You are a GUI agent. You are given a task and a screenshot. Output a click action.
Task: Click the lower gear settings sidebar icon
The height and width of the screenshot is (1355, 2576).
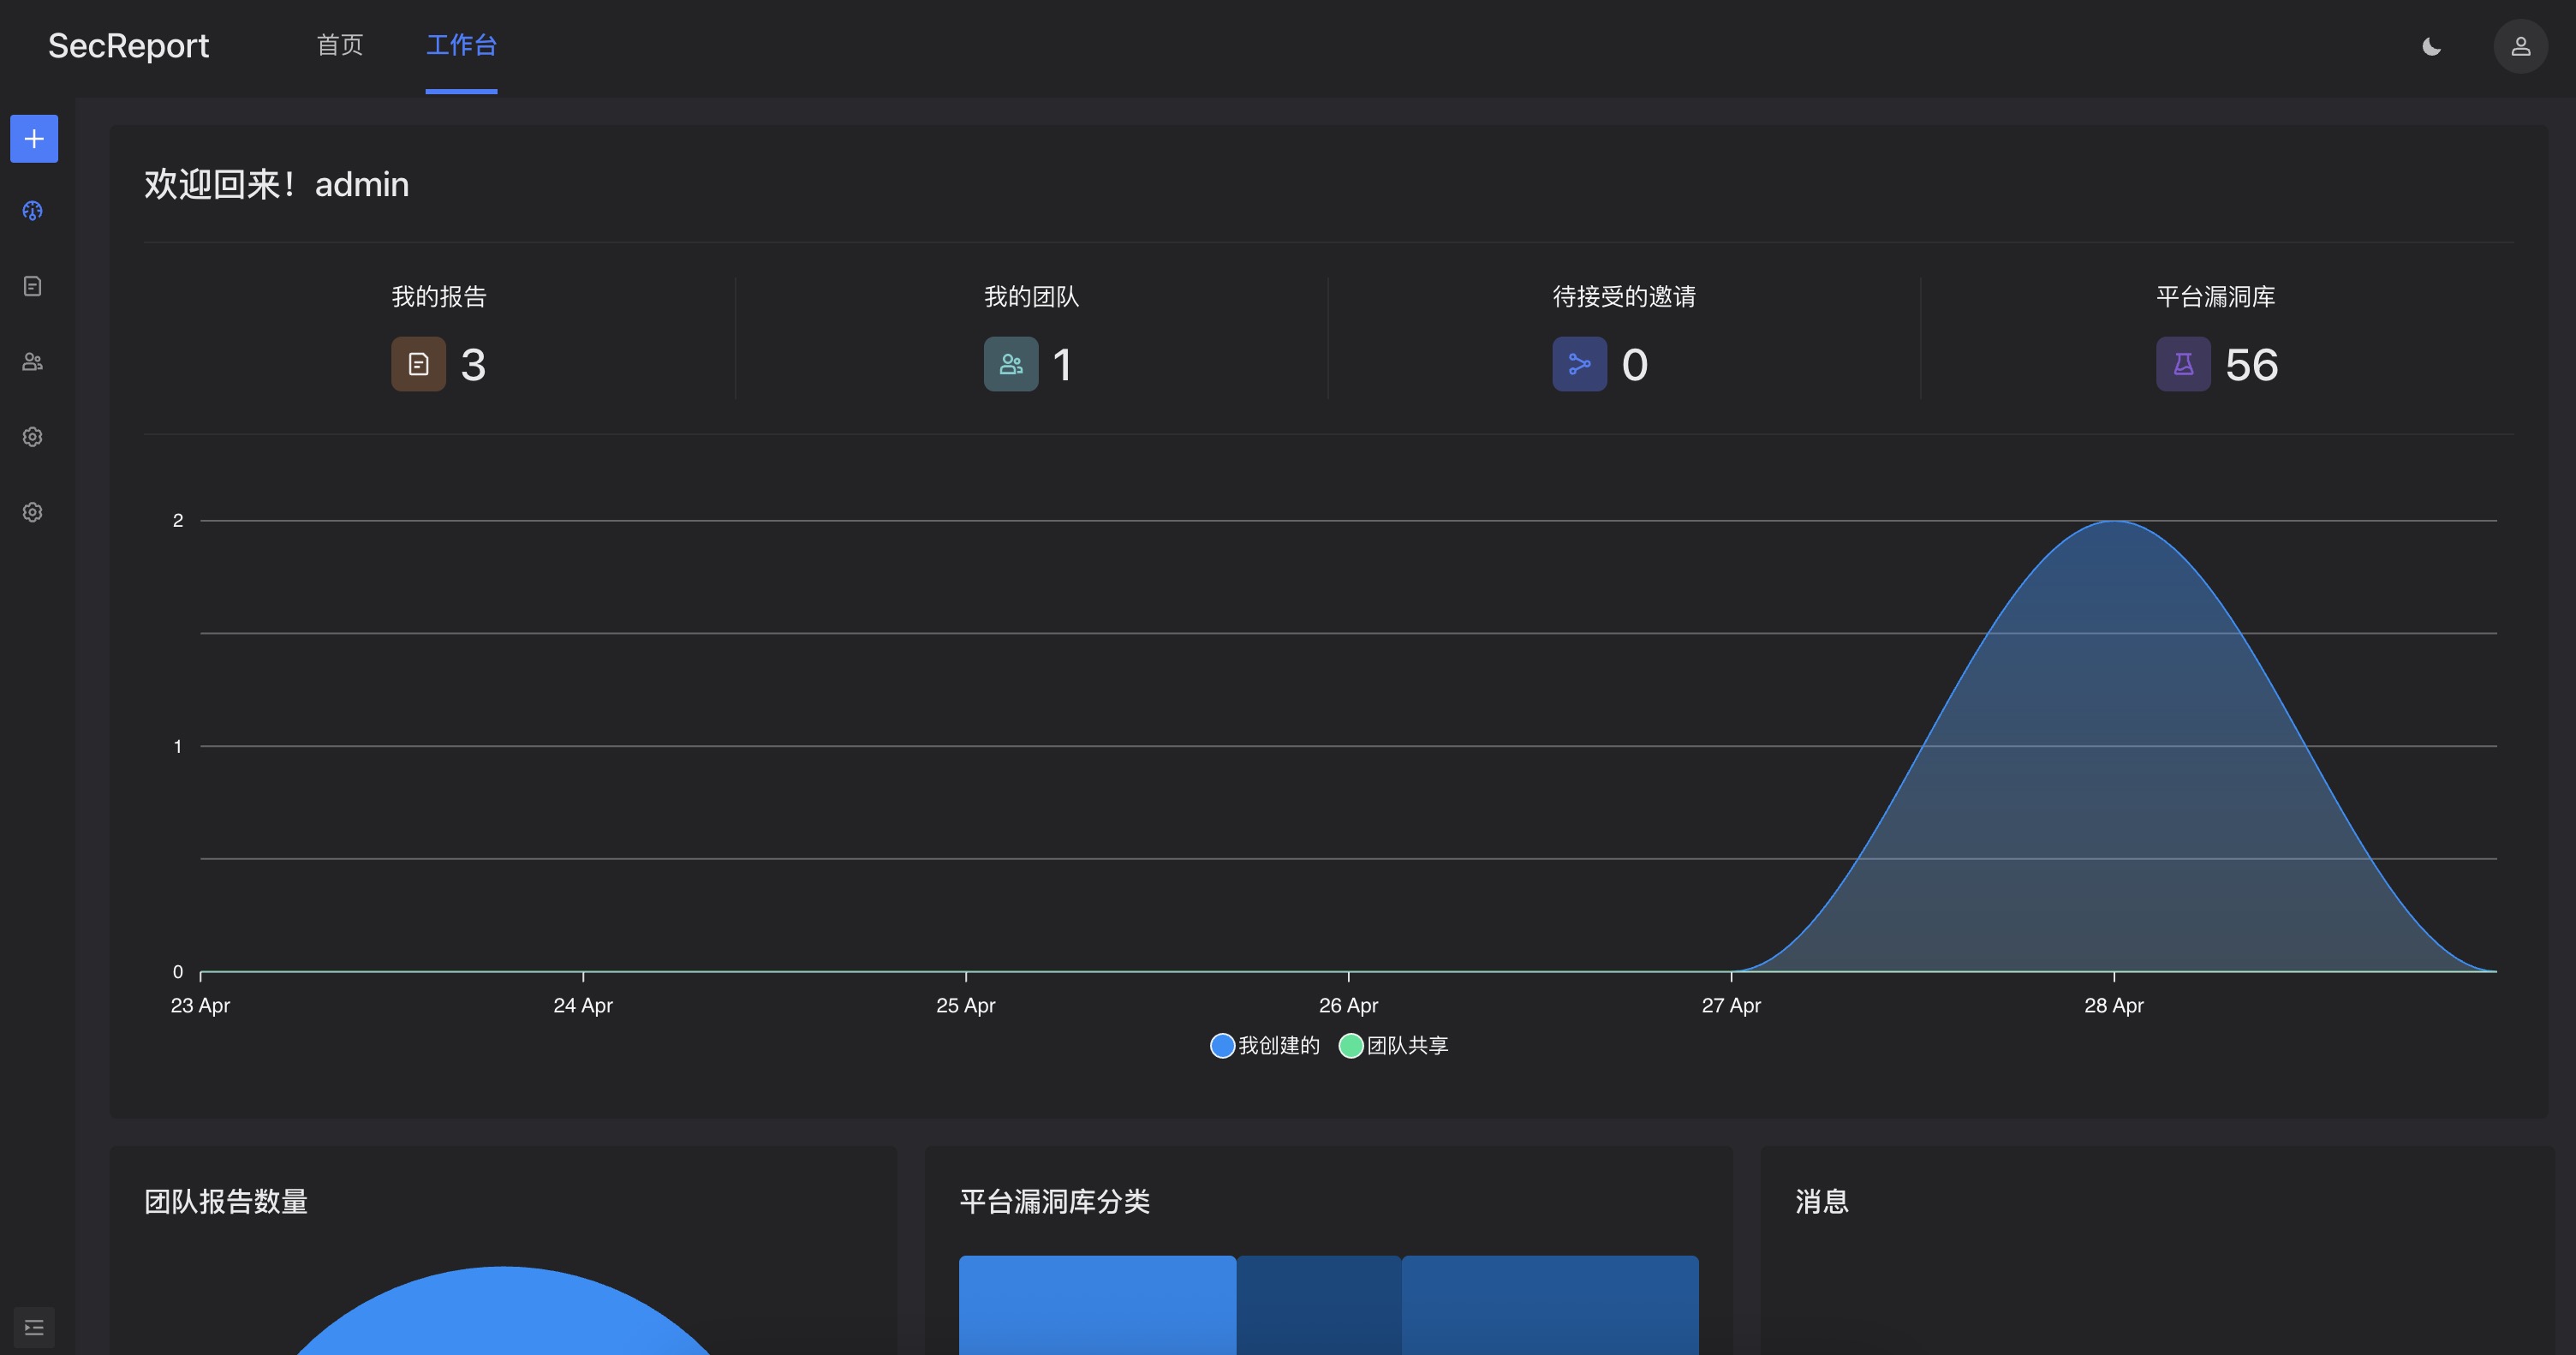[x=33, y=512]
